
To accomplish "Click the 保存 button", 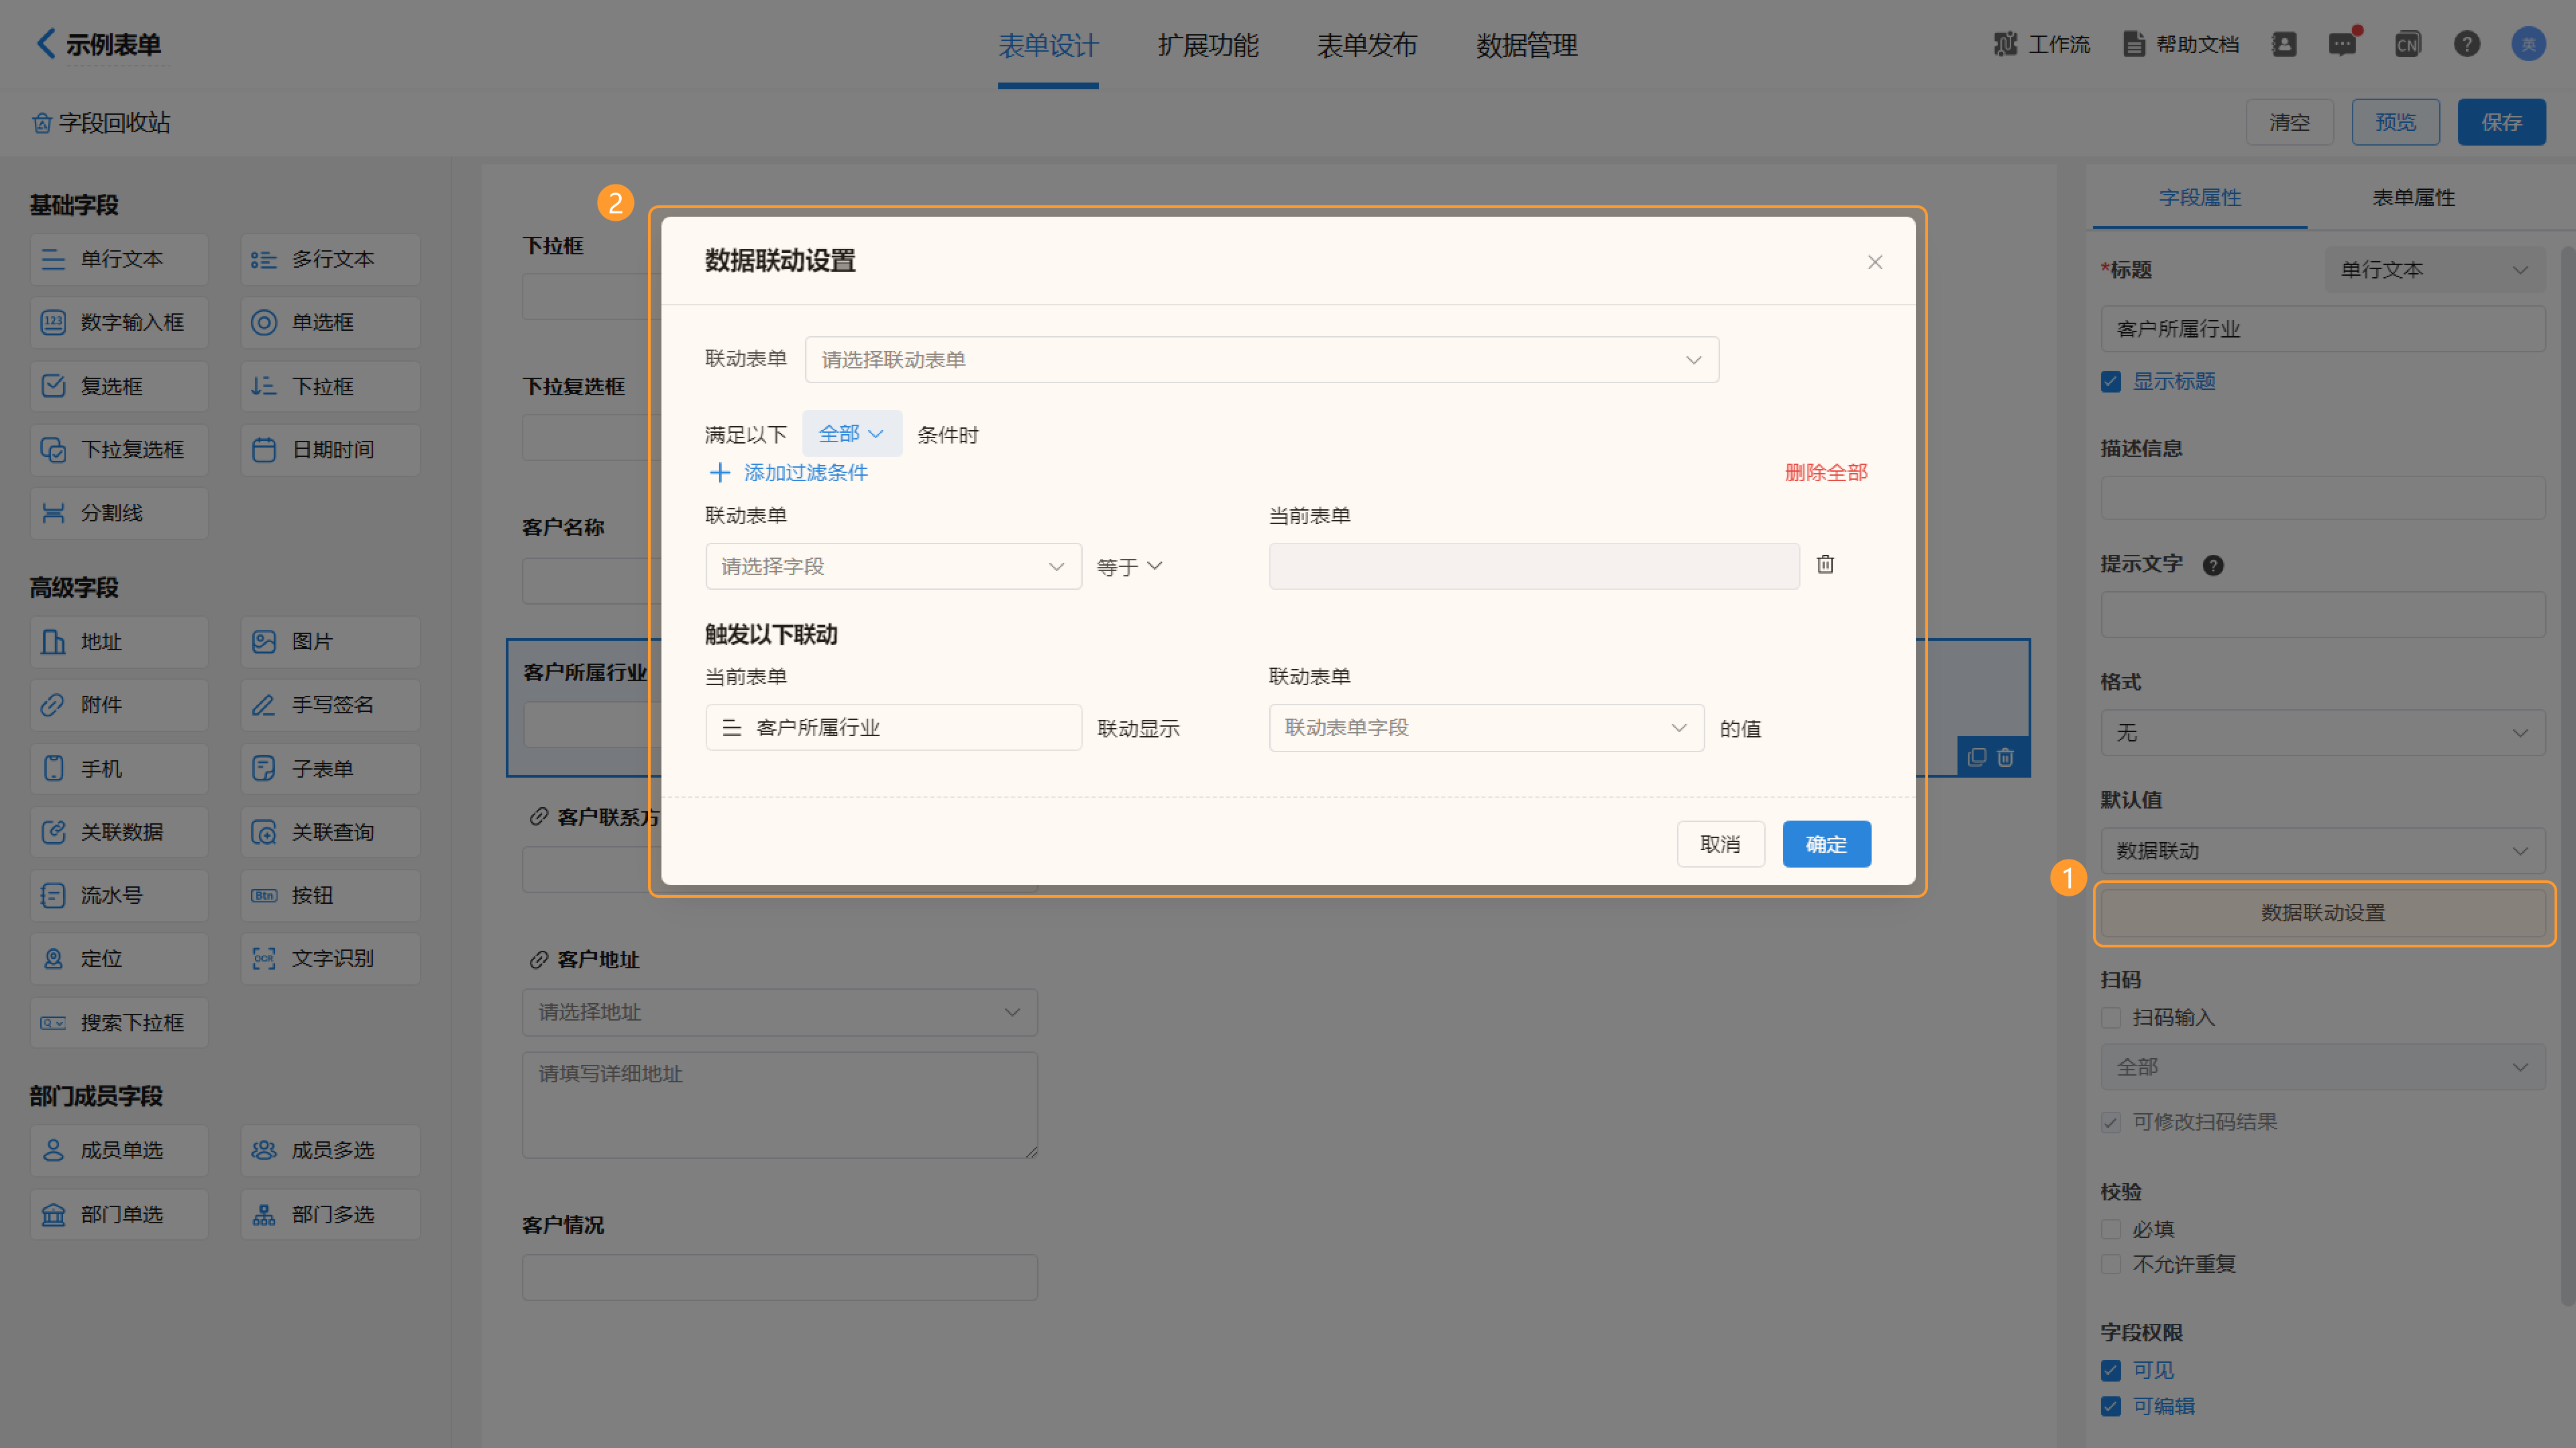I will click(x=2501, y=122).
